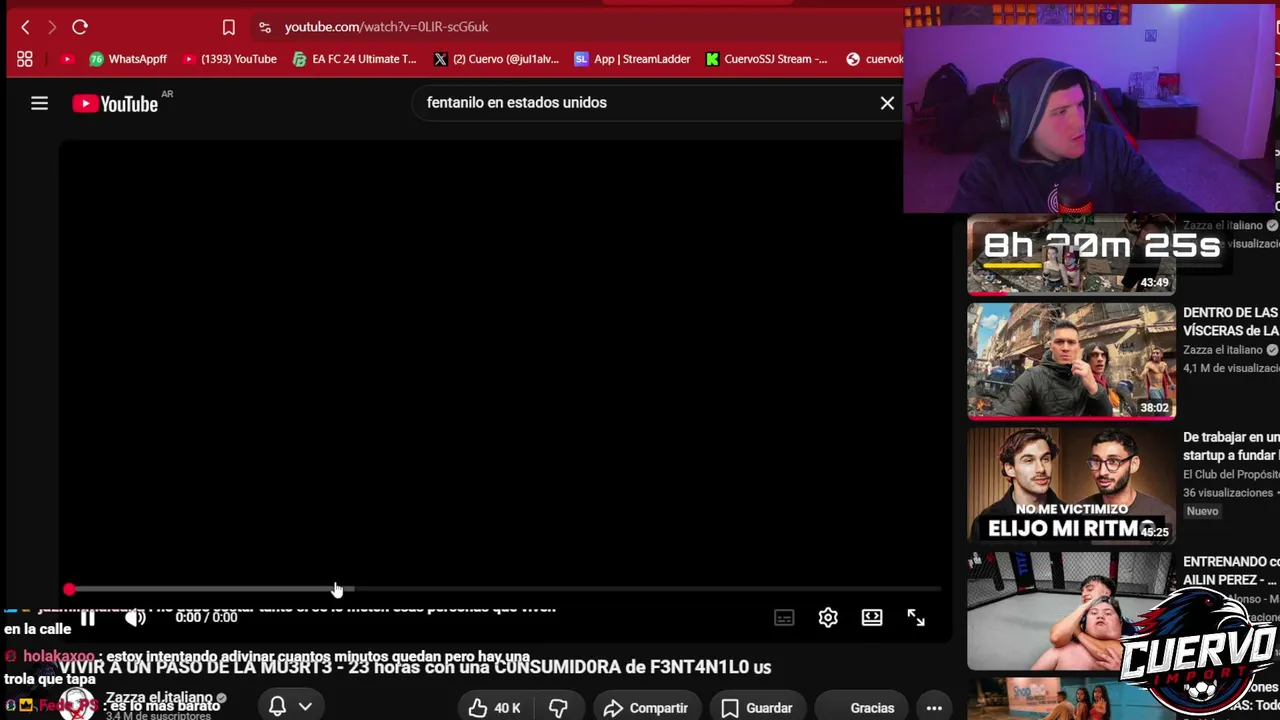Open the De trabajar en un startup title
Viewport: 1280px width, 720px height.
(1231, 447)
